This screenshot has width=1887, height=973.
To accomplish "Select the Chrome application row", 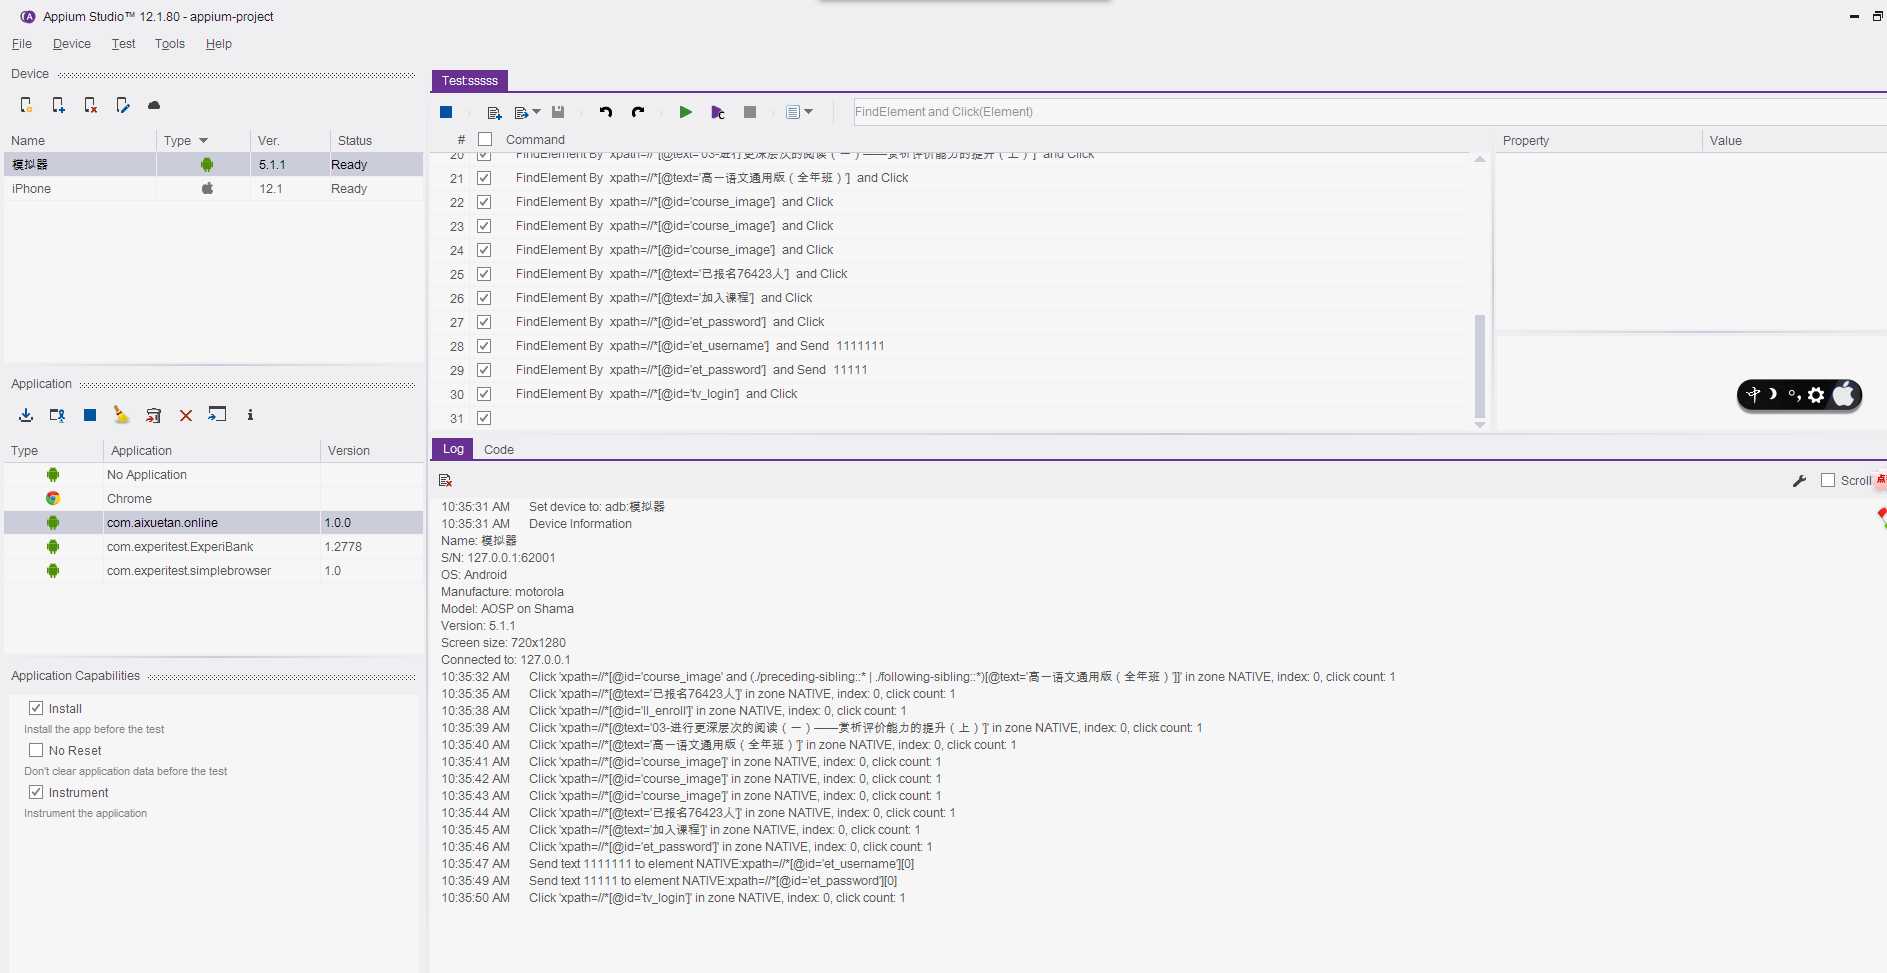I will [x=214, y=499].
